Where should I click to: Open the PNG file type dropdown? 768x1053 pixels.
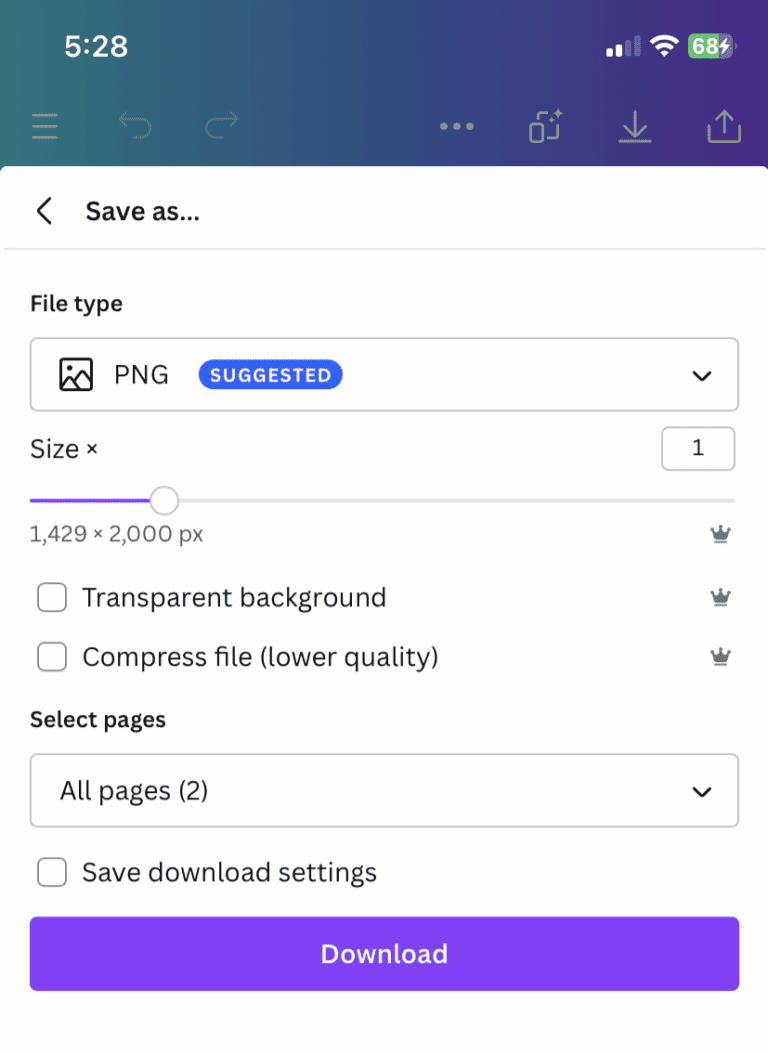pyautogui.click(x=384, y=374)
